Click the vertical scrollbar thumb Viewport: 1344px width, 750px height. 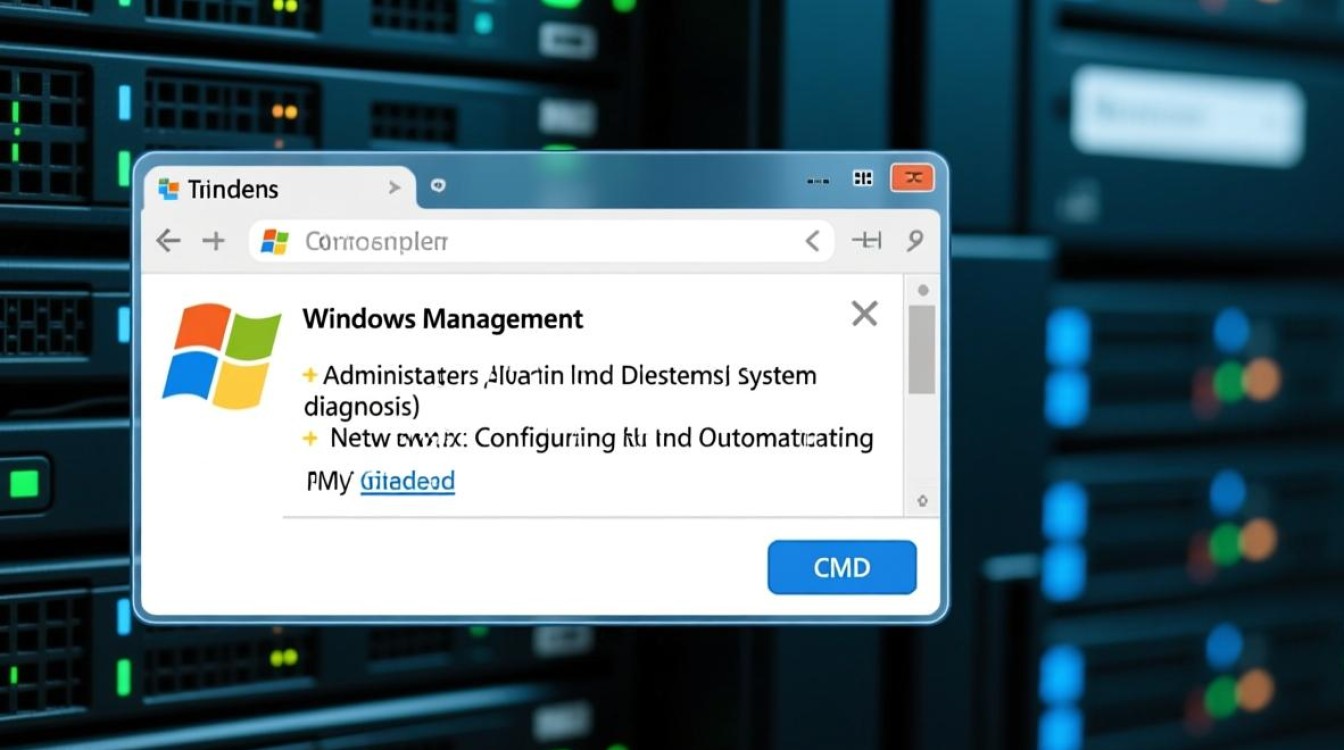(x=921, y=349)
